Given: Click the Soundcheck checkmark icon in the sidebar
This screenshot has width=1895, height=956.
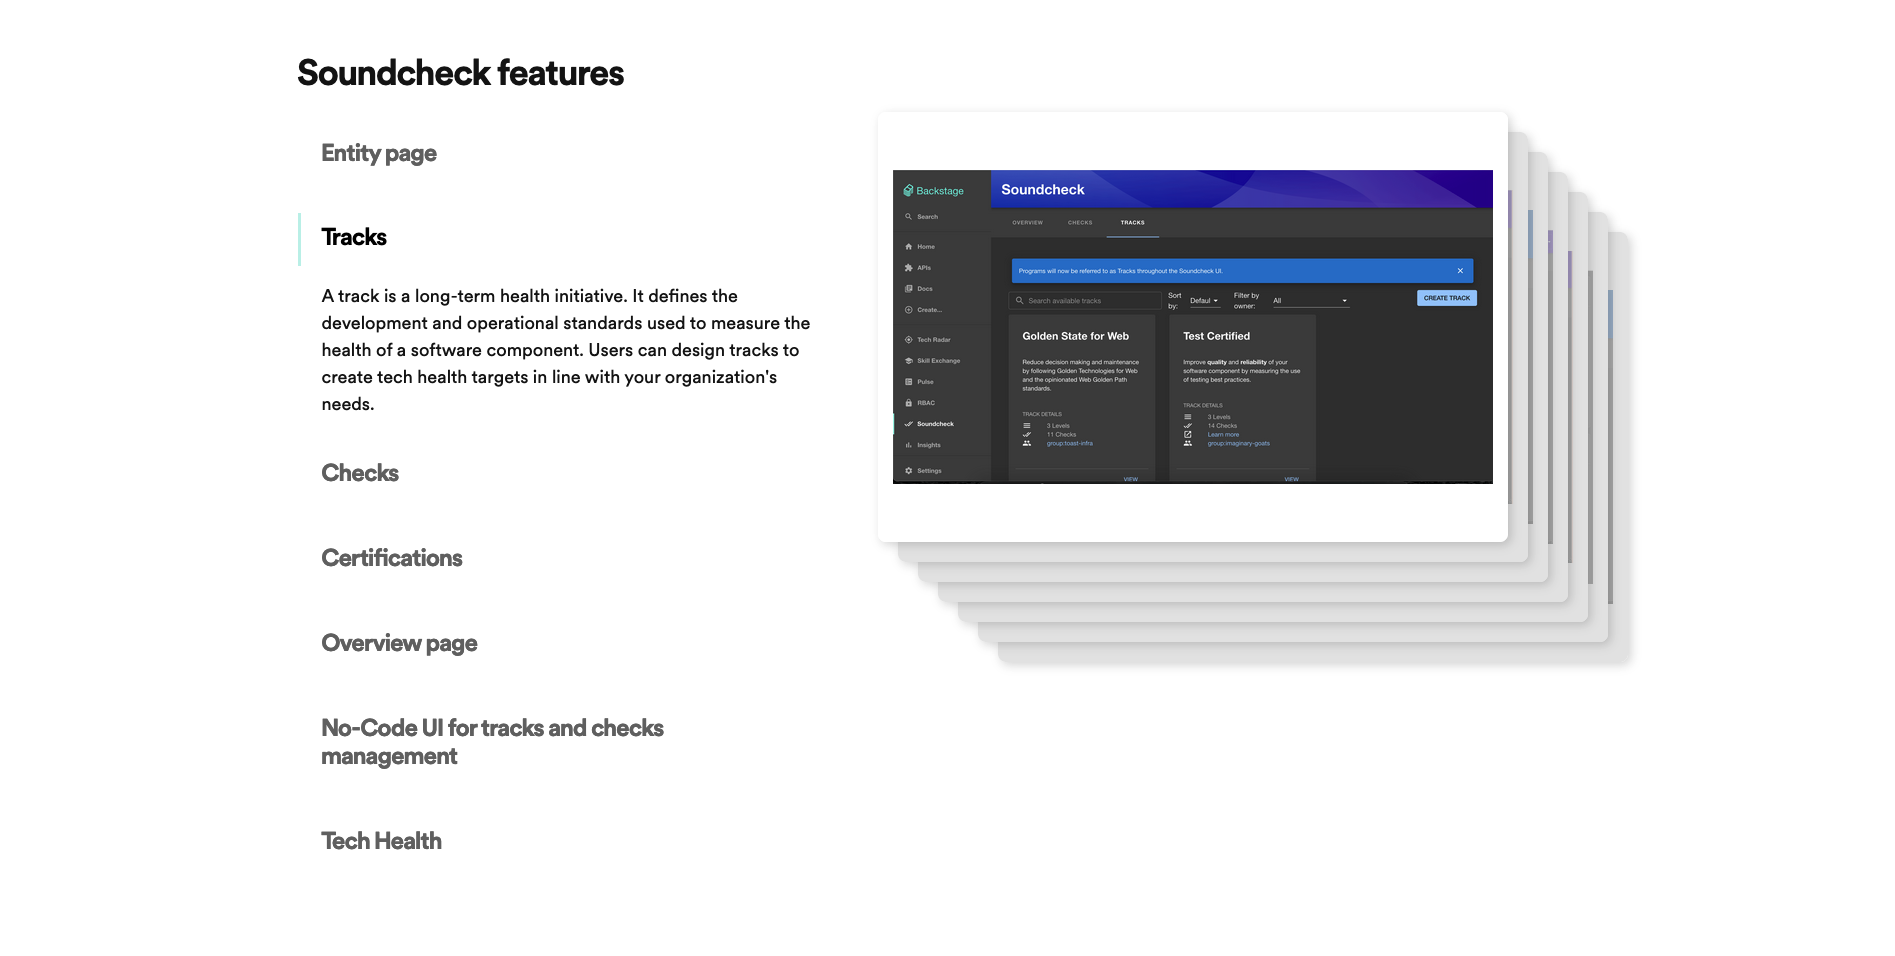Looking at the screenshot, I should (x=908, y=424).
